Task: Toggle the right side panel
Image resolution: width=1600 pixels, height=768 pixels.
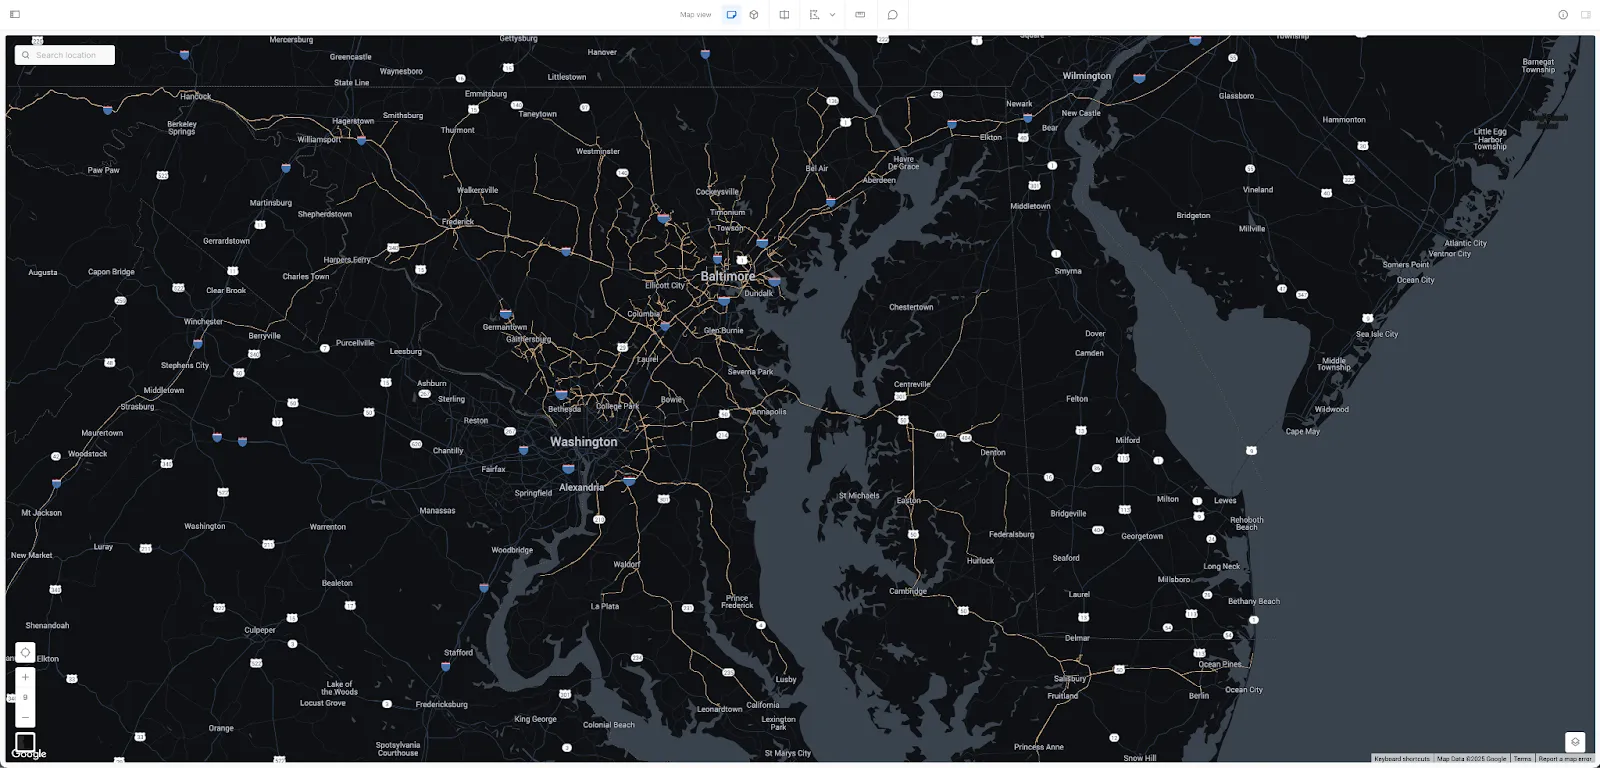Action: 1586,15
